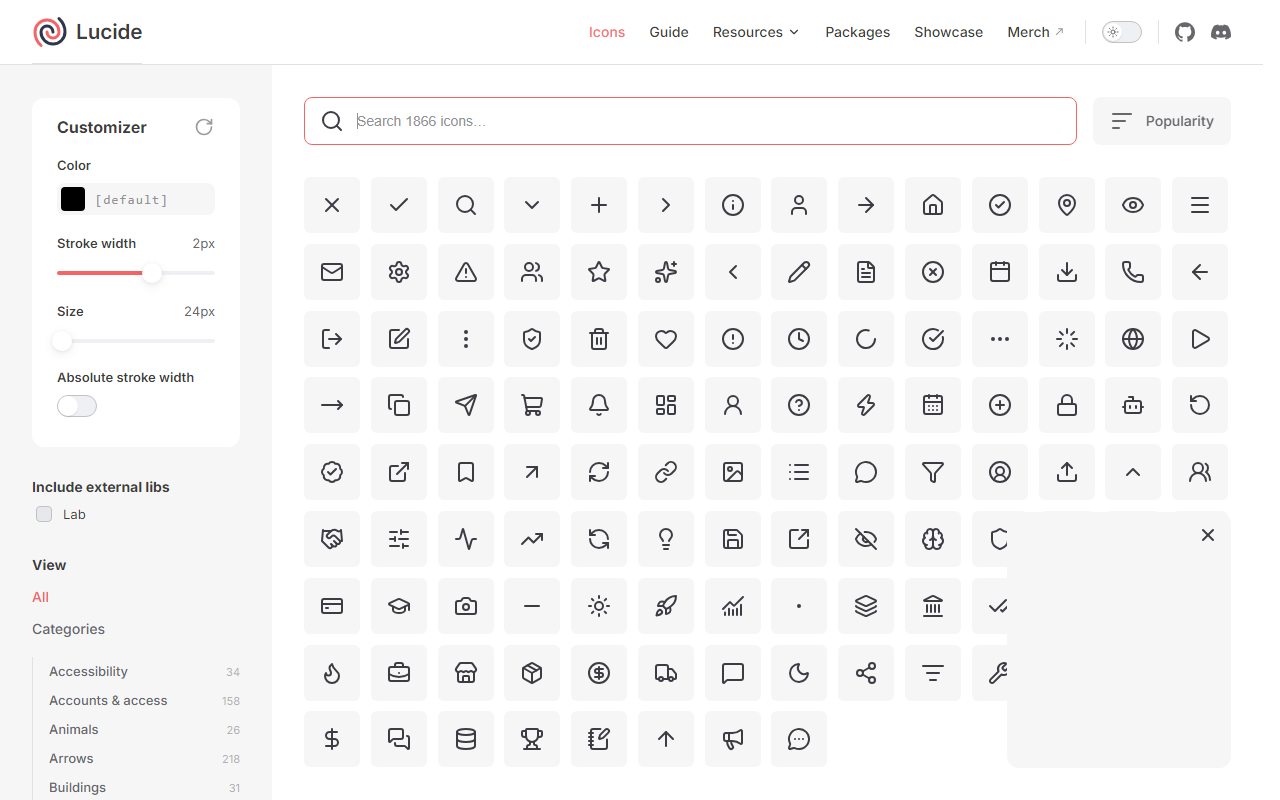Screen dimensions: 1280x800
Task: Open the Packages page
Action: click(x=858, y=32)
